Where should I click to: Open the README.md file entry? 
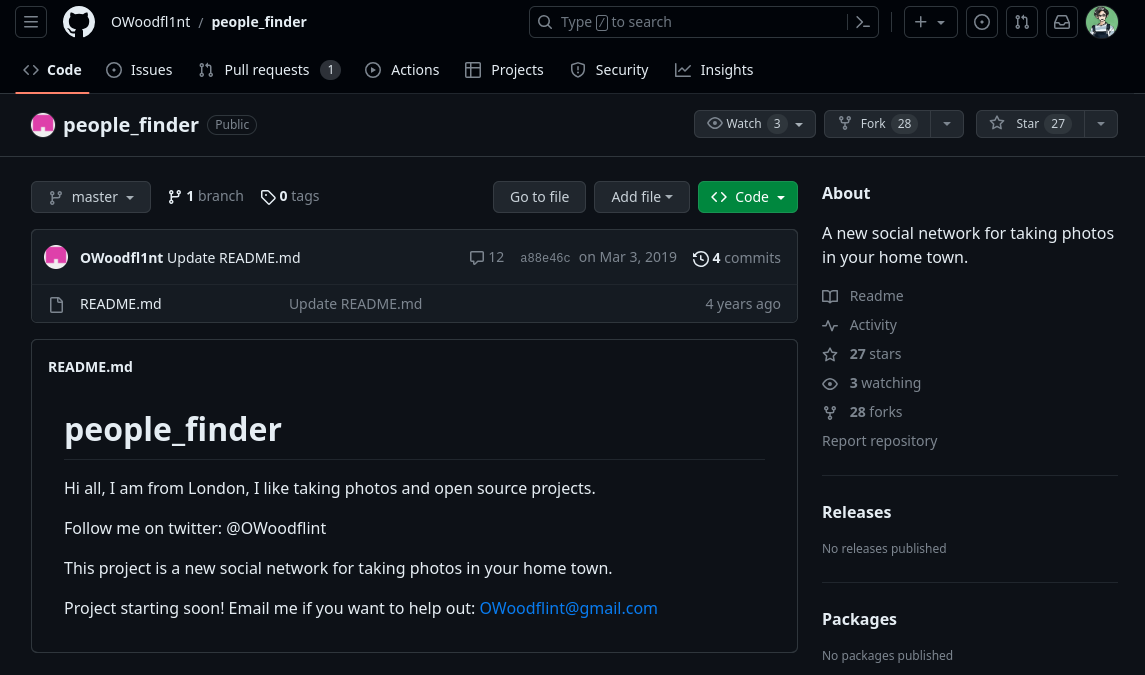[120, 304]
